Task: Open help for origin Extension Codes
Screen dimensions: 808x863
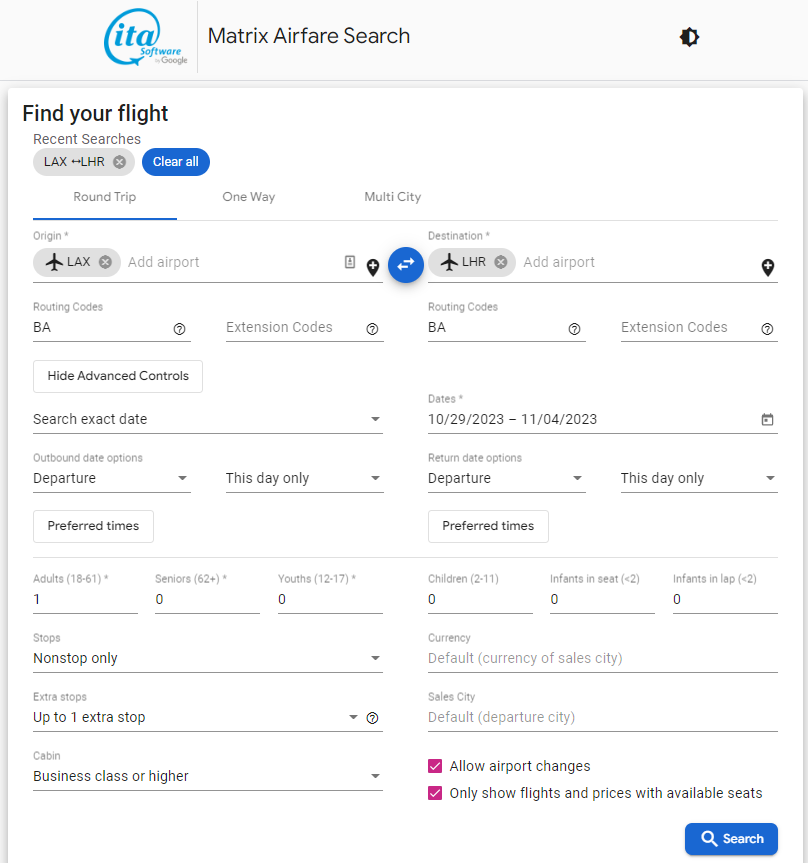Action: pos(373,329)
